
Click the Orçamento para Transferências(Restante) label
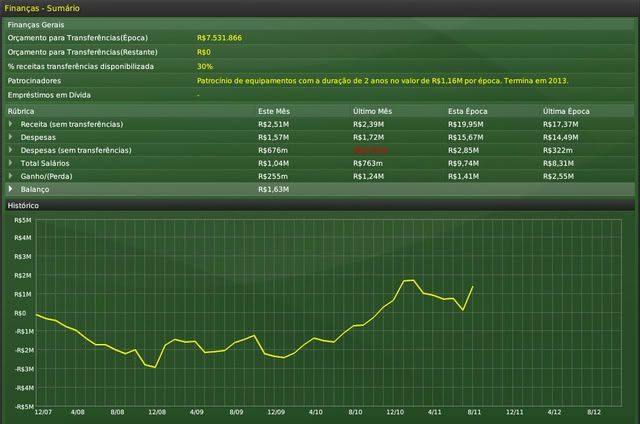82,52
